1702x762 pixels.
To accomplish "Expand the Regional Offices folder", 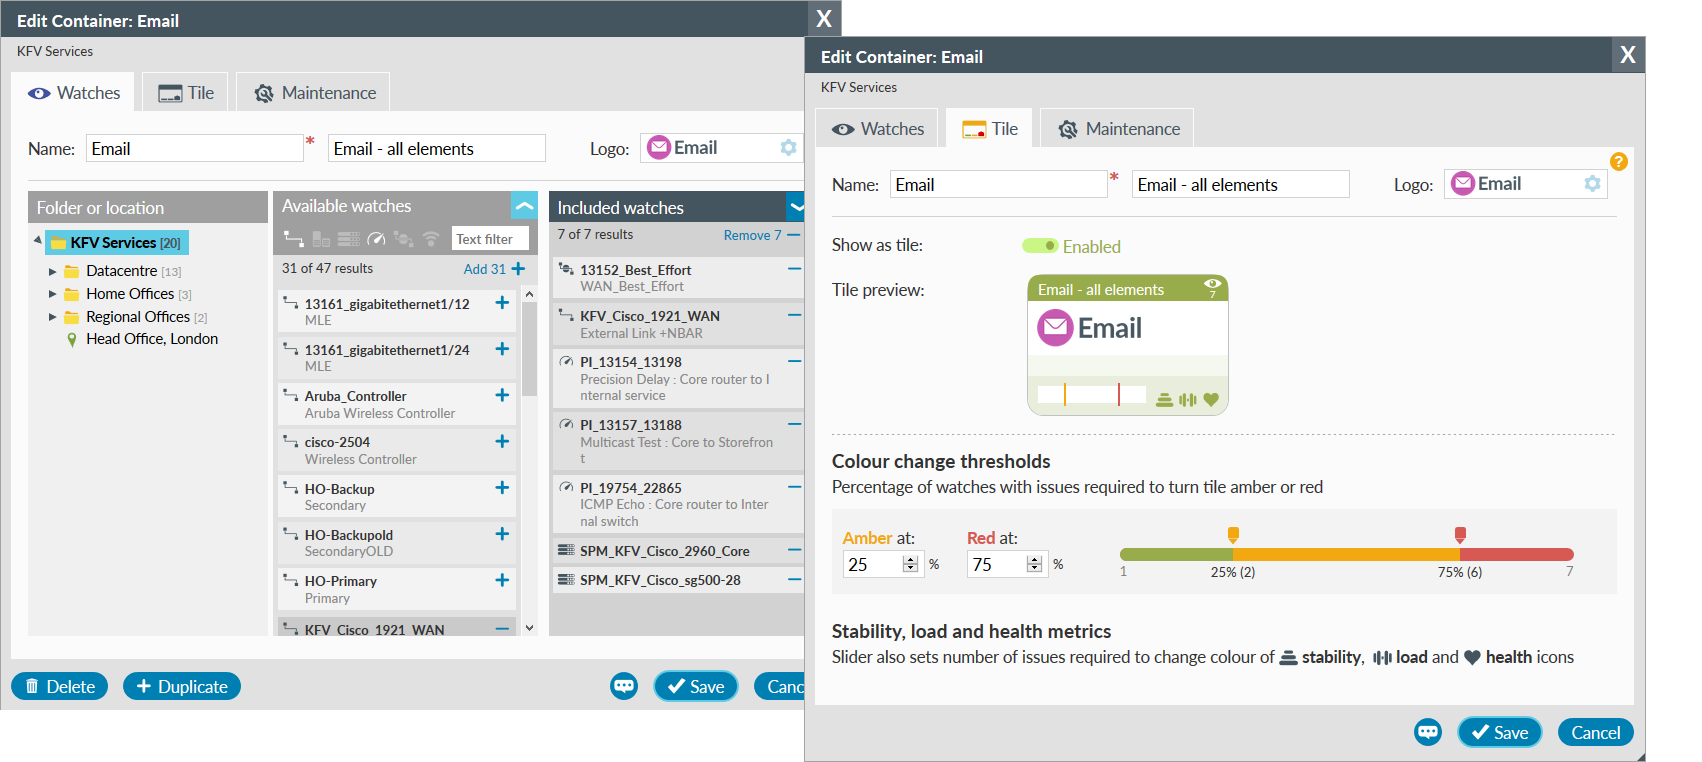I will tap(53, 317).
